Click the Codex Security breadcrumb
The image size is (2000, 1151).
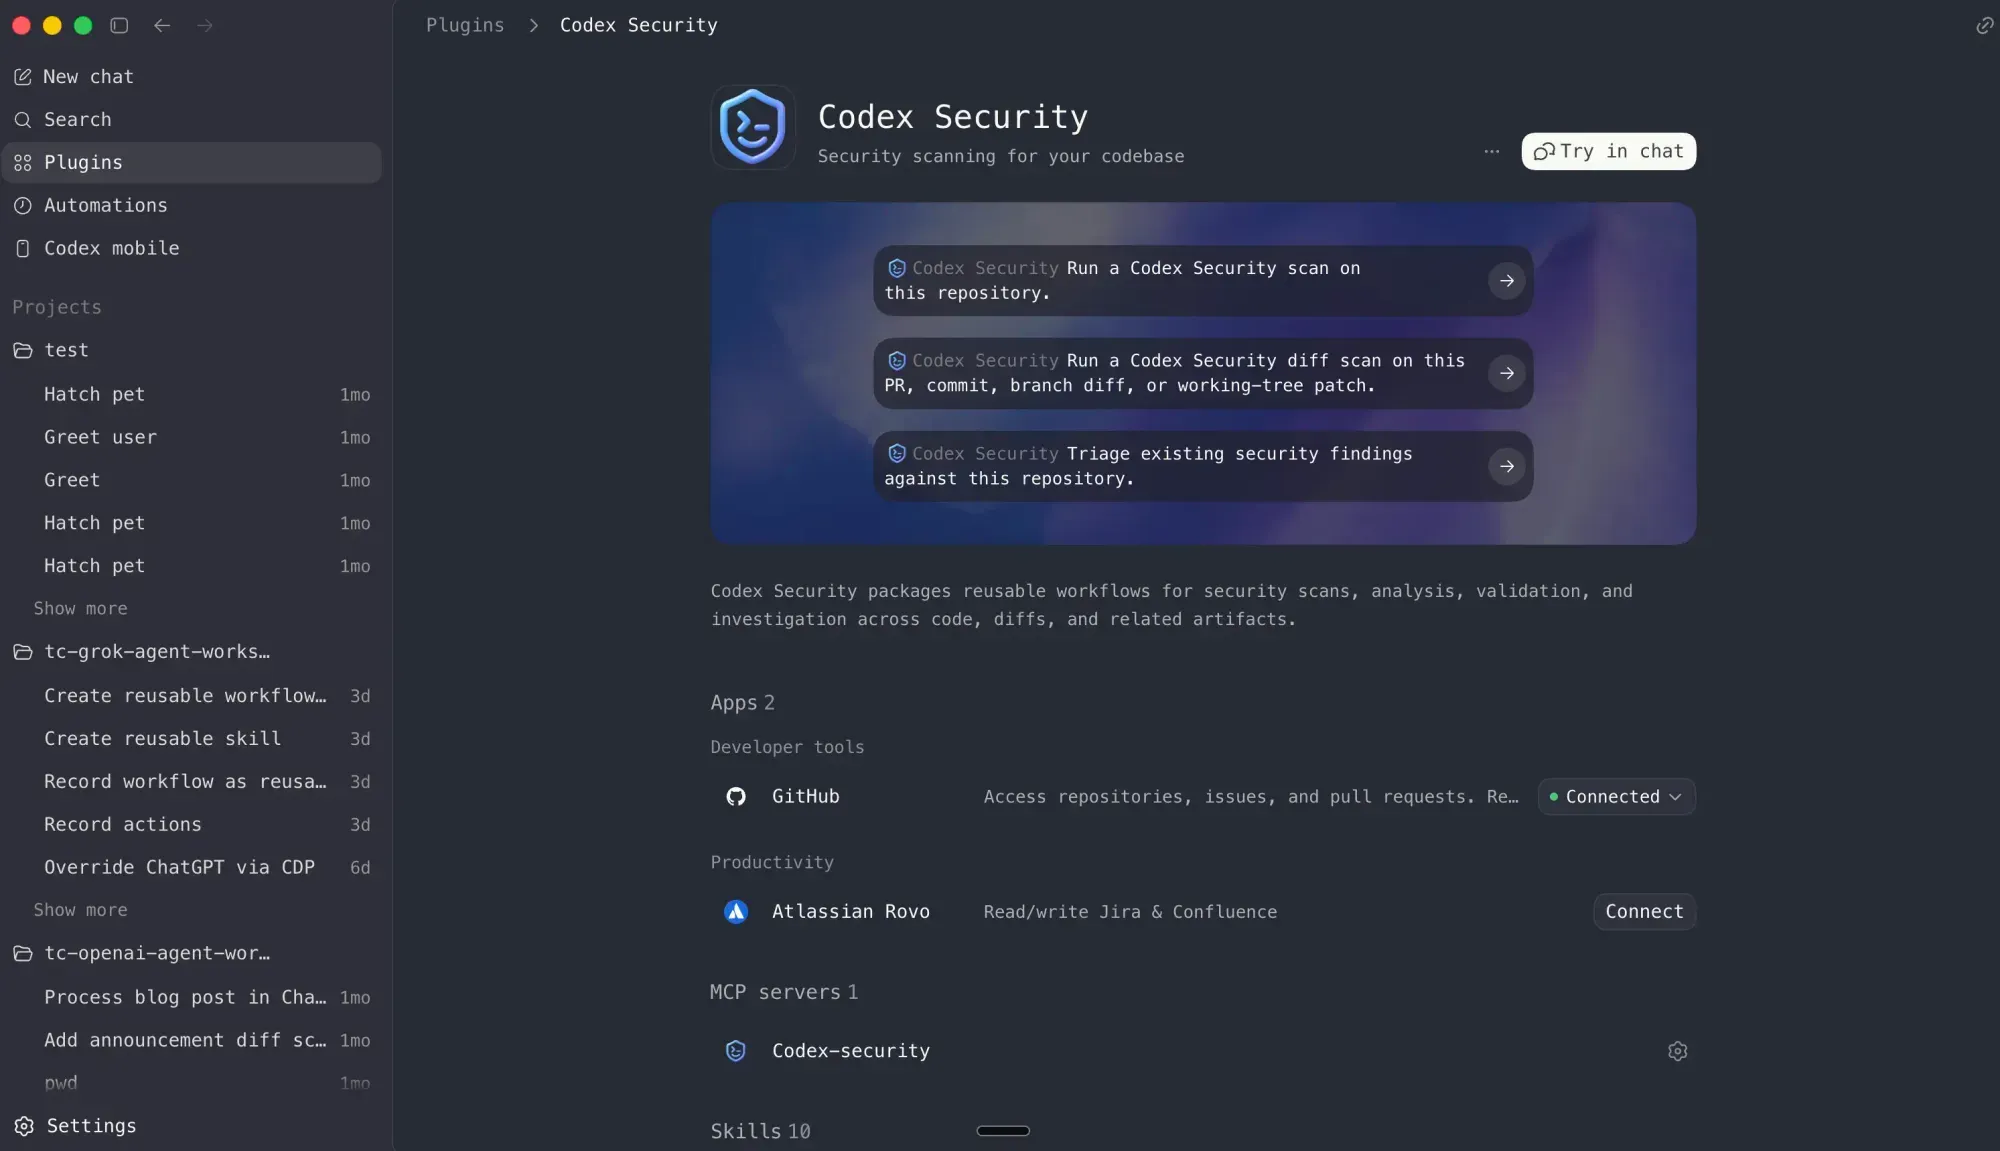coord(638,25)
